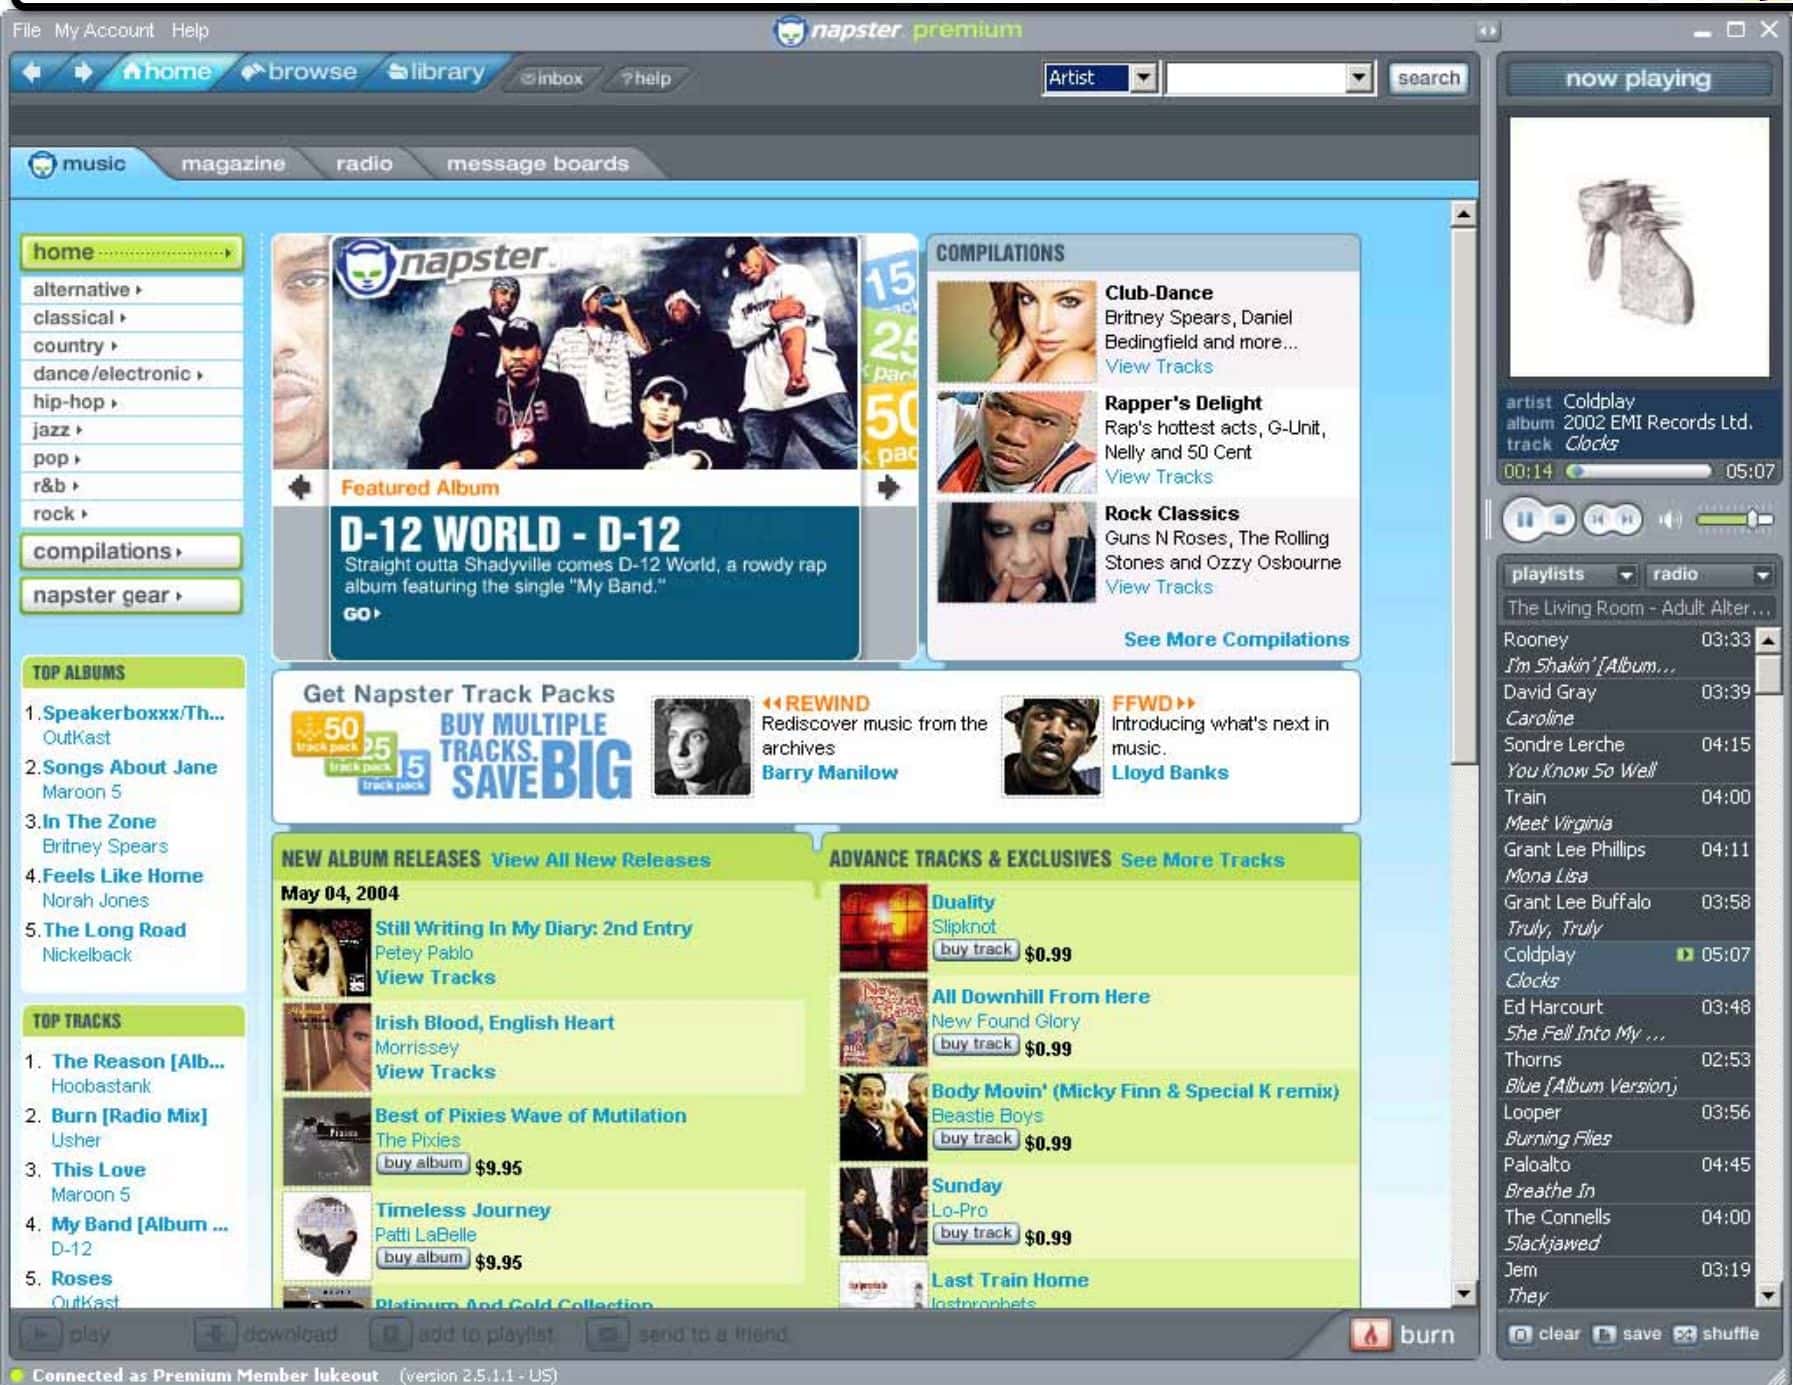Open the compilations sidebar section
The image size is (1793, 1385).
coord(132,551)
